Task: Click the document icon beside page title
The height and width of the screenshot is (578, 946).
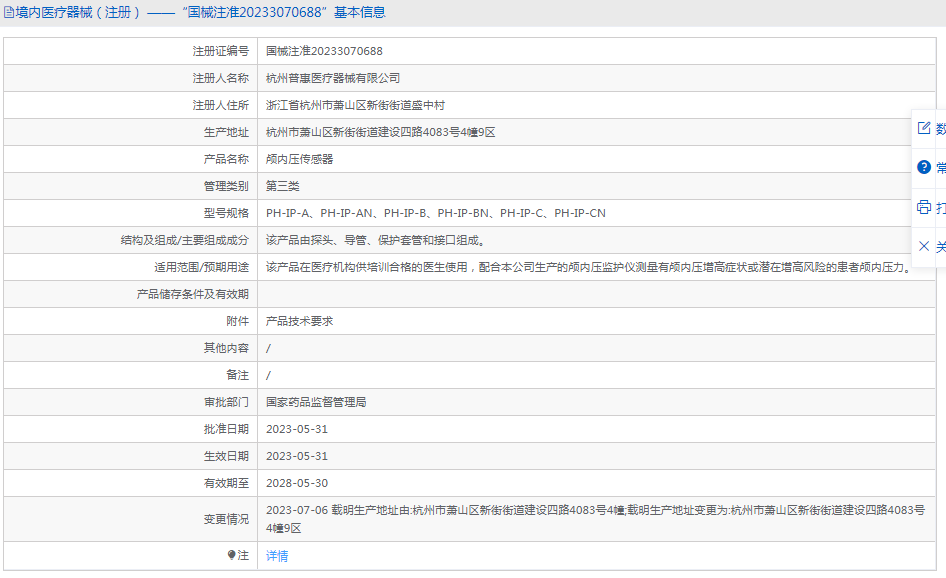Action: point(9,13)
